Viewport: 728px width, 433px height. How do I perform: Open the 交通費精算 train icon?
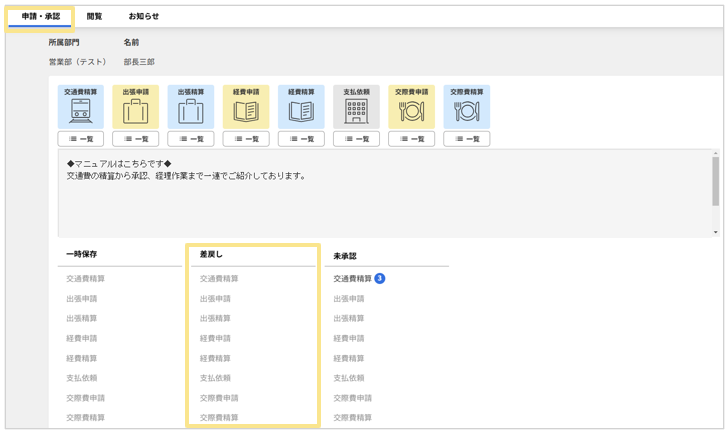(80, 108)
